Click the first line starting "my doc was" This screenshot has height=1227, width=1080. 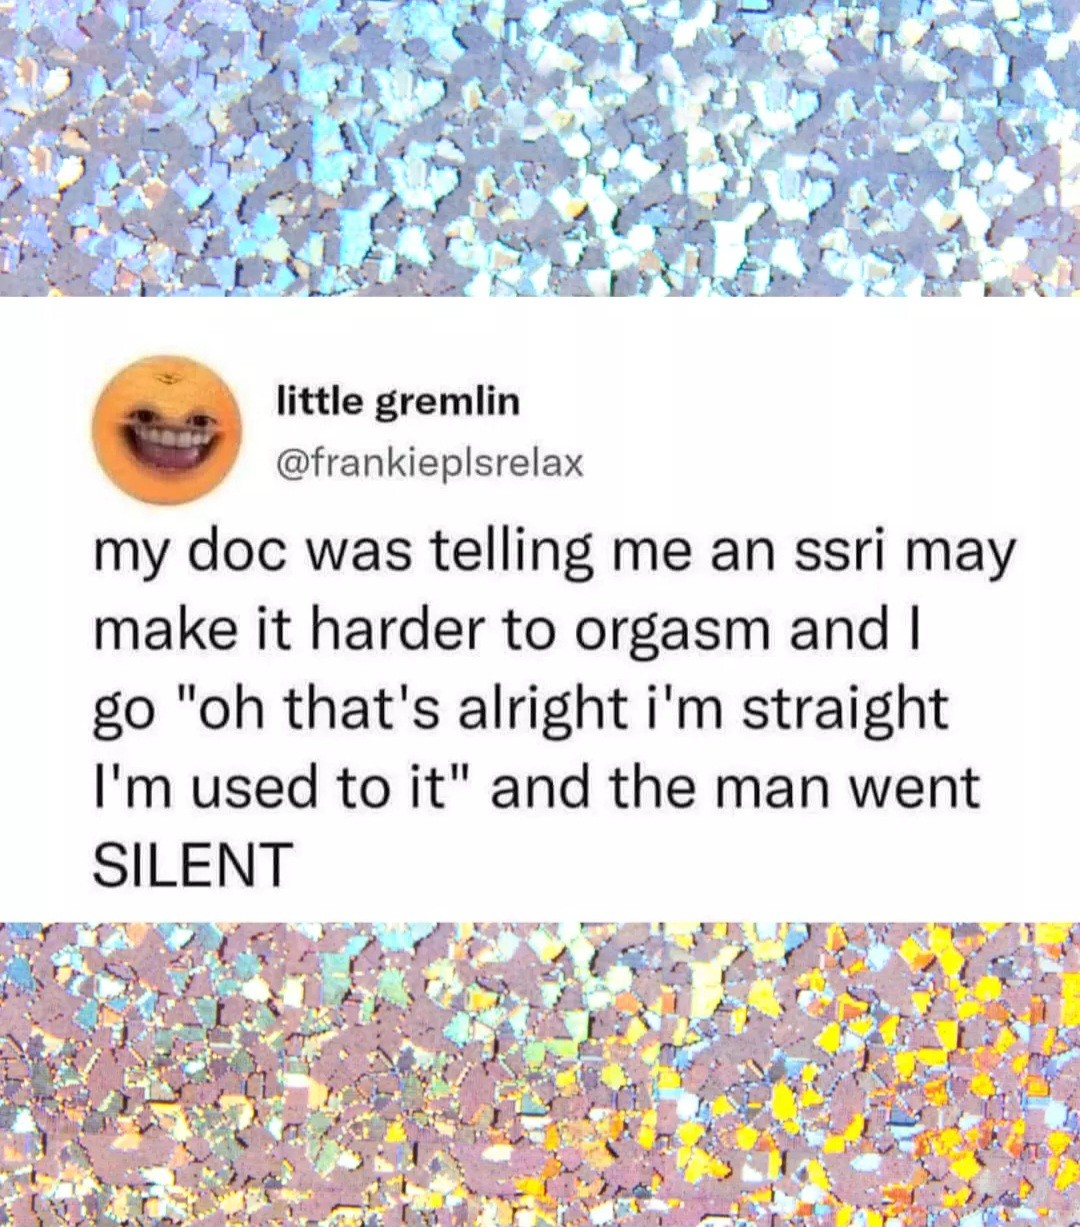(554, 555)
